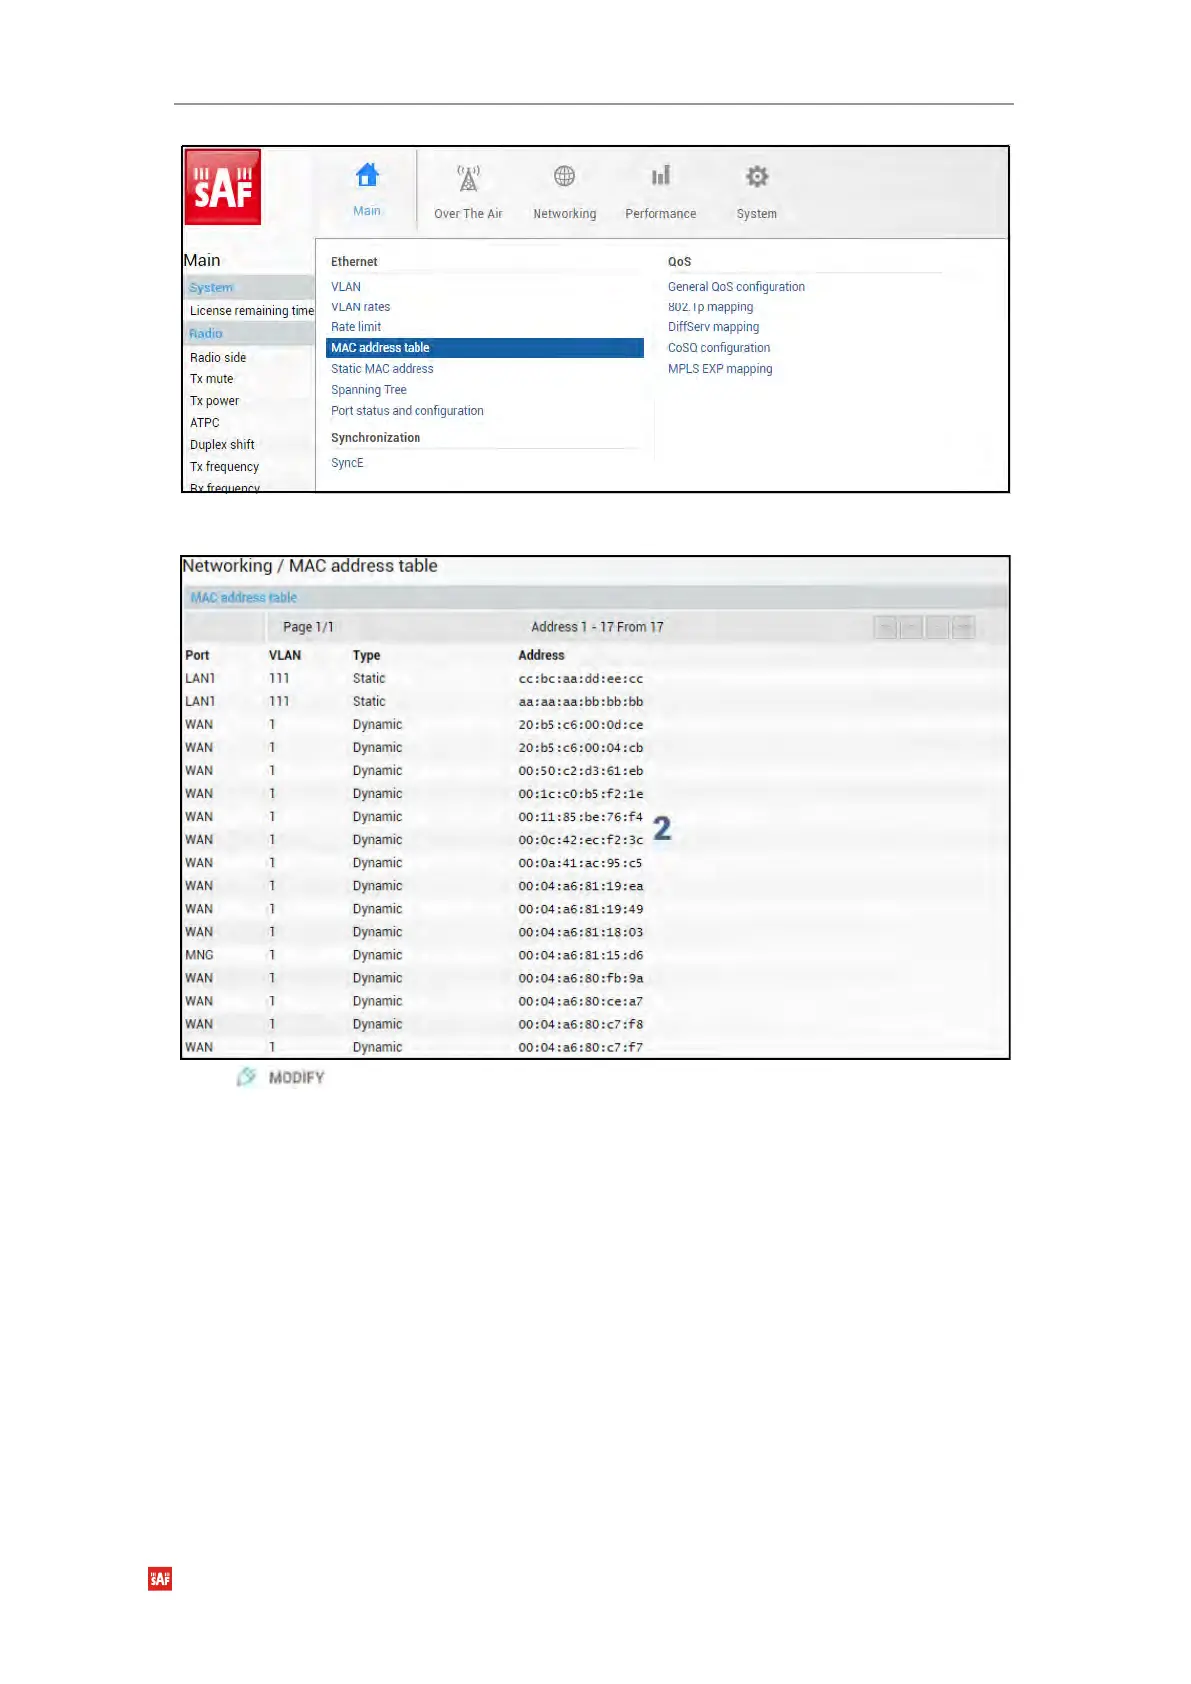Viewport: 1191px width, 1684px height.
Task: Open Spanning Tree menu entry
Action: tap(369, 390)
